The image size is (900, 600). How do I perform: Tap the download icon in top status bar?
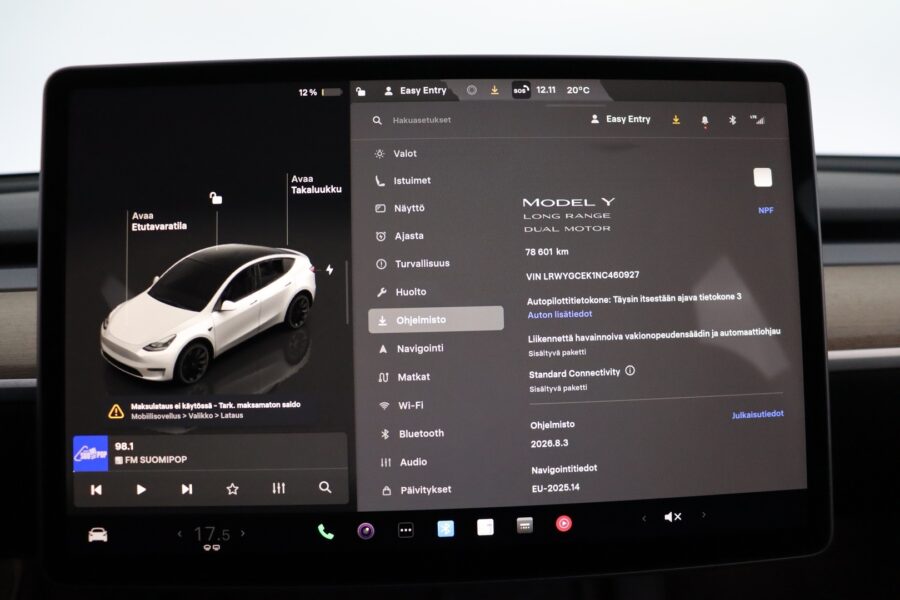pos(495,90)
